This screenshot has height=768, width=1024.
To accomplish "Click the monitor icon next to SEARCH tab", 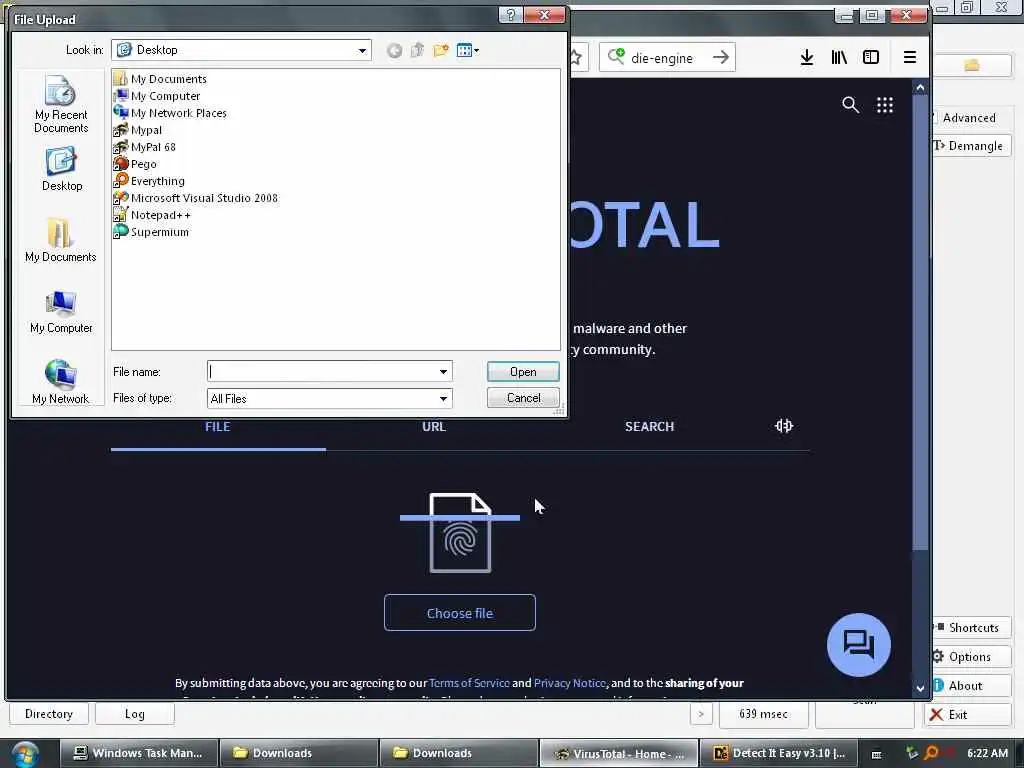I will (784, 426).
